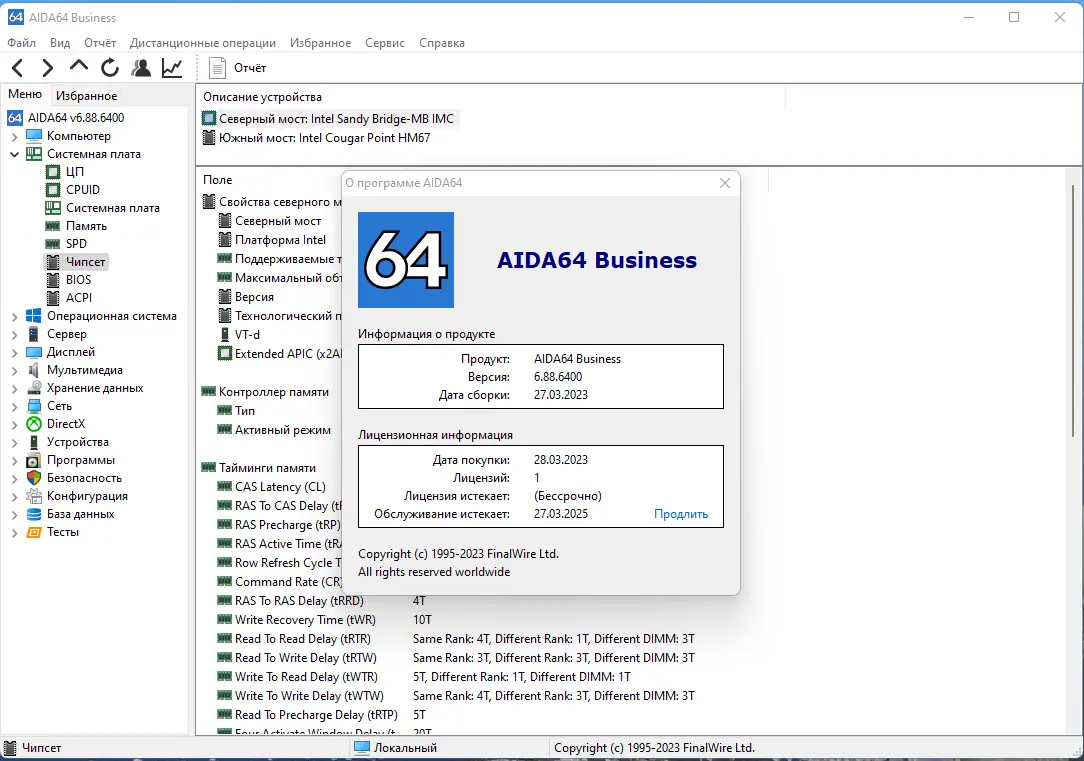This screenshot has height=761, width=1084.
Task: Click the Сеть network icon
Action: point(33,405)
